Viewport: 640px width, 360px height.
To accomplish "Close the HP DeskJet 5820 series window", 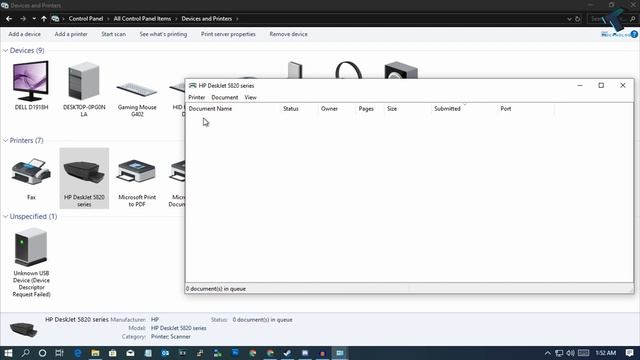I will (623, 85).
